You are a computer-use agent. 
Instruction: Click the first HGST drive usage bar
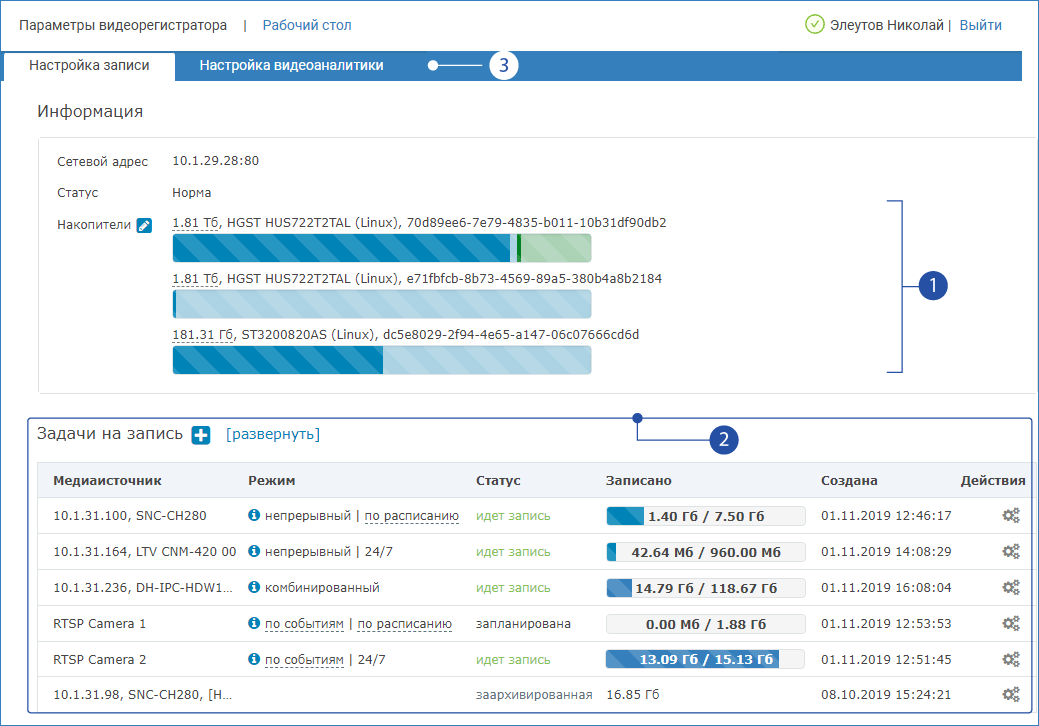tap(381, 248)
